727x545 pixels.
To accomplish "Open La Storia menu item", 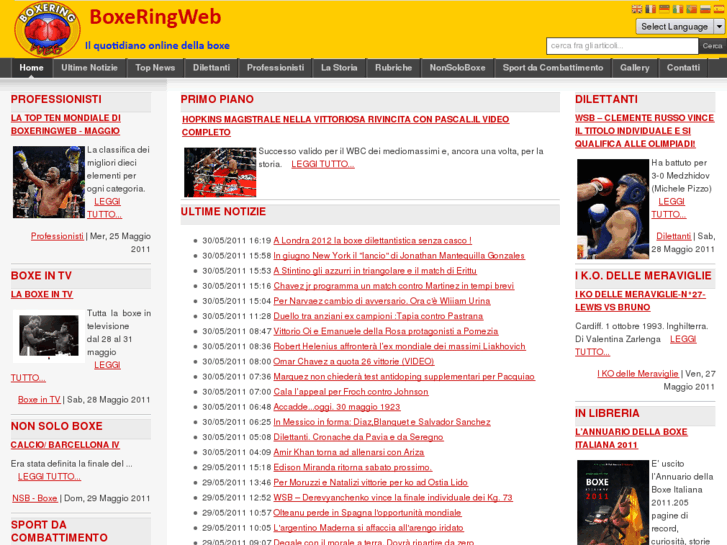I will point(339,68).
